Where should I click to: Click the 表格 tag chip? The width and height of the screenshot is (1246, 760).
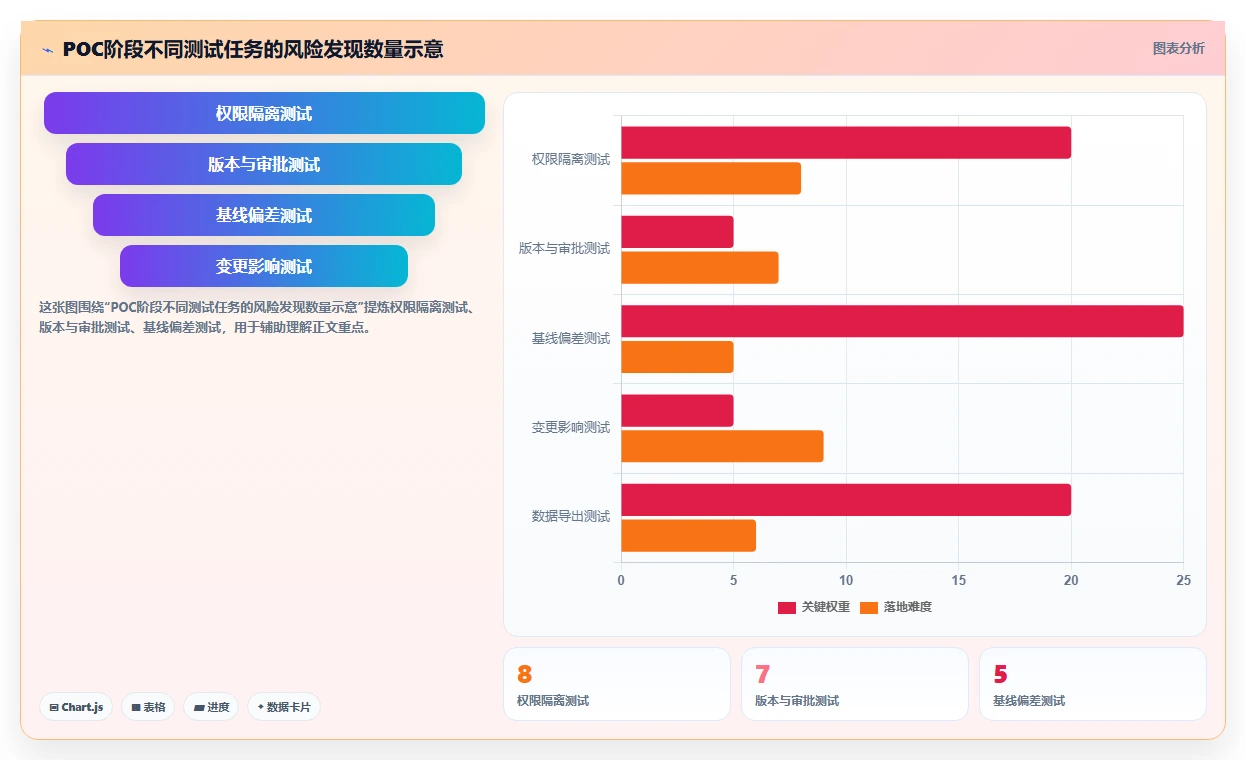click(x=148, y=707)
